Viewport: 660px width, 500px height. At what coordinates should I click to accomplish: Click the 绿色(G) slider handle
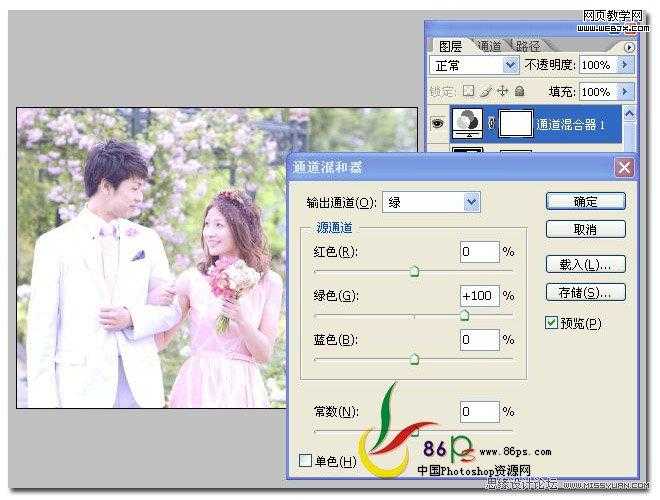click(464, 315)
